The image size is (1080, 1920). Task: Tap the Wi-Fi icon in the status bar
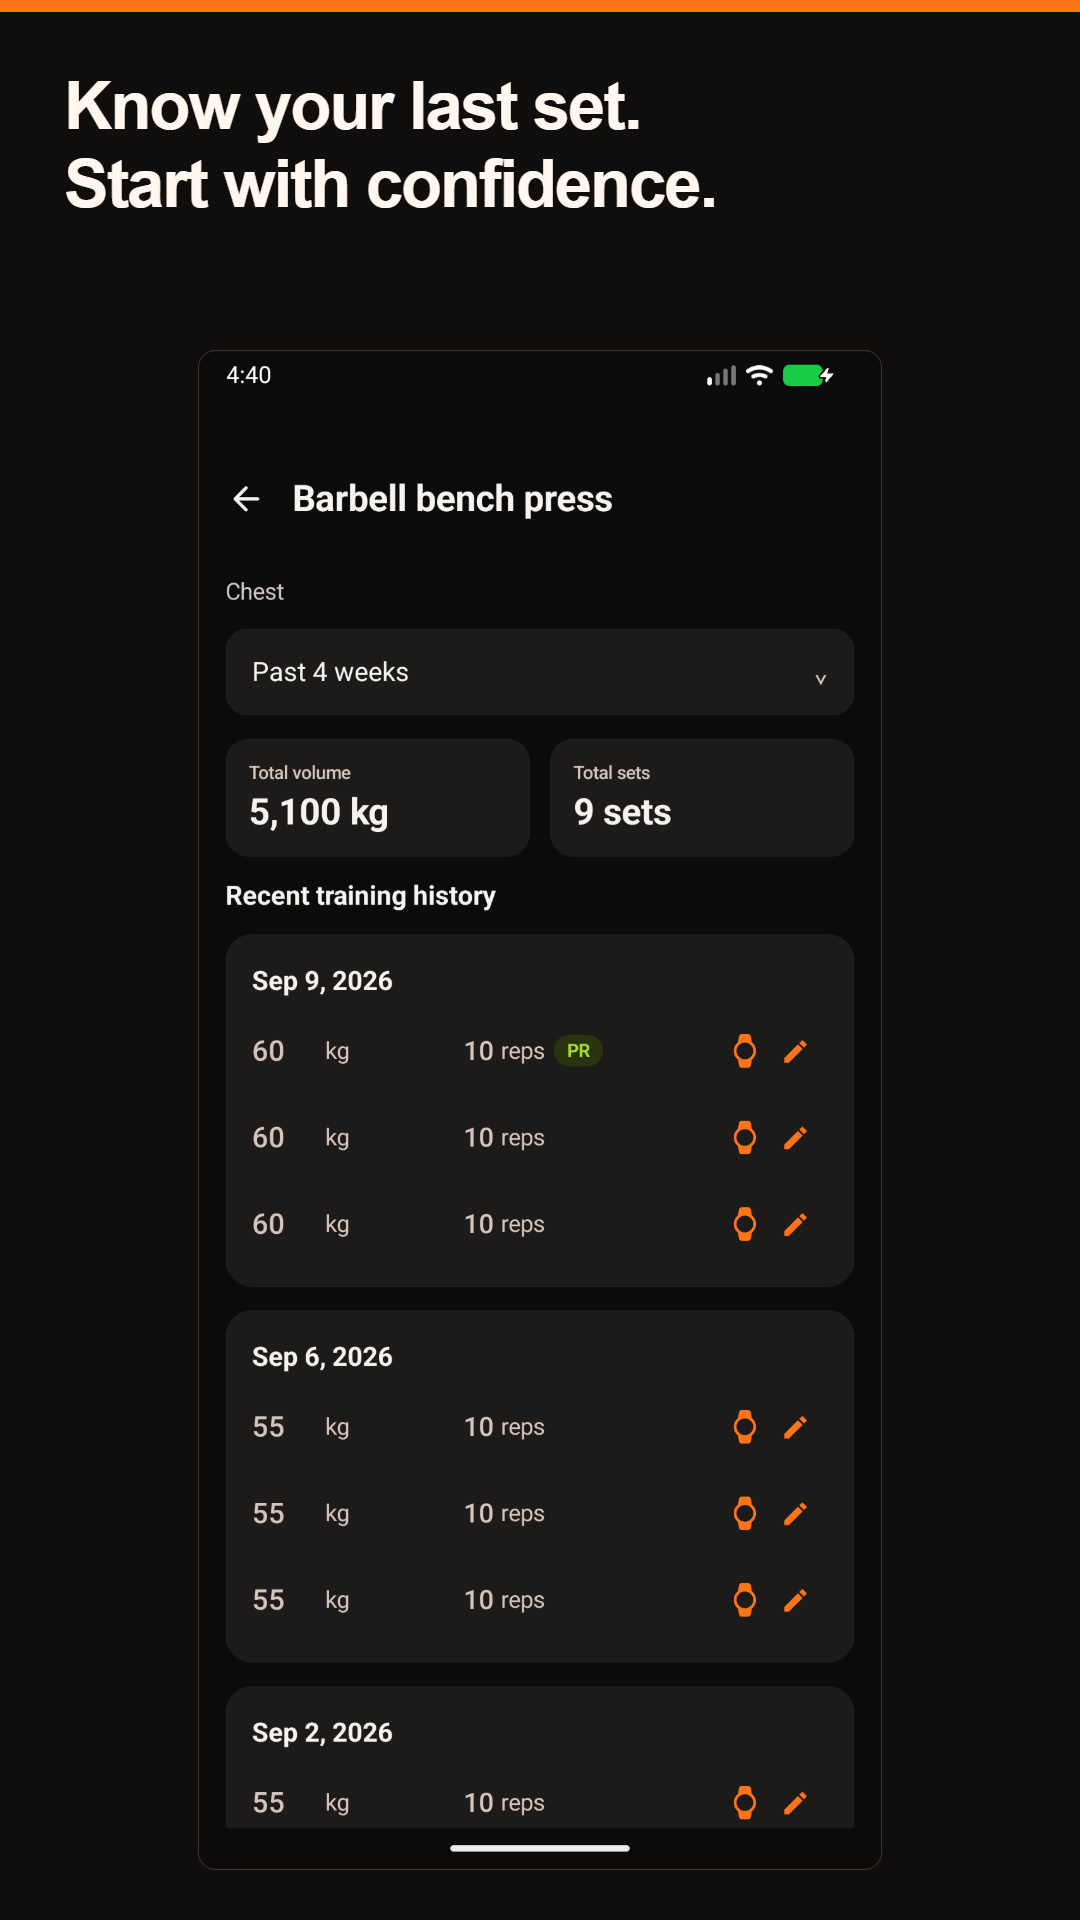[x=760, y=375]
